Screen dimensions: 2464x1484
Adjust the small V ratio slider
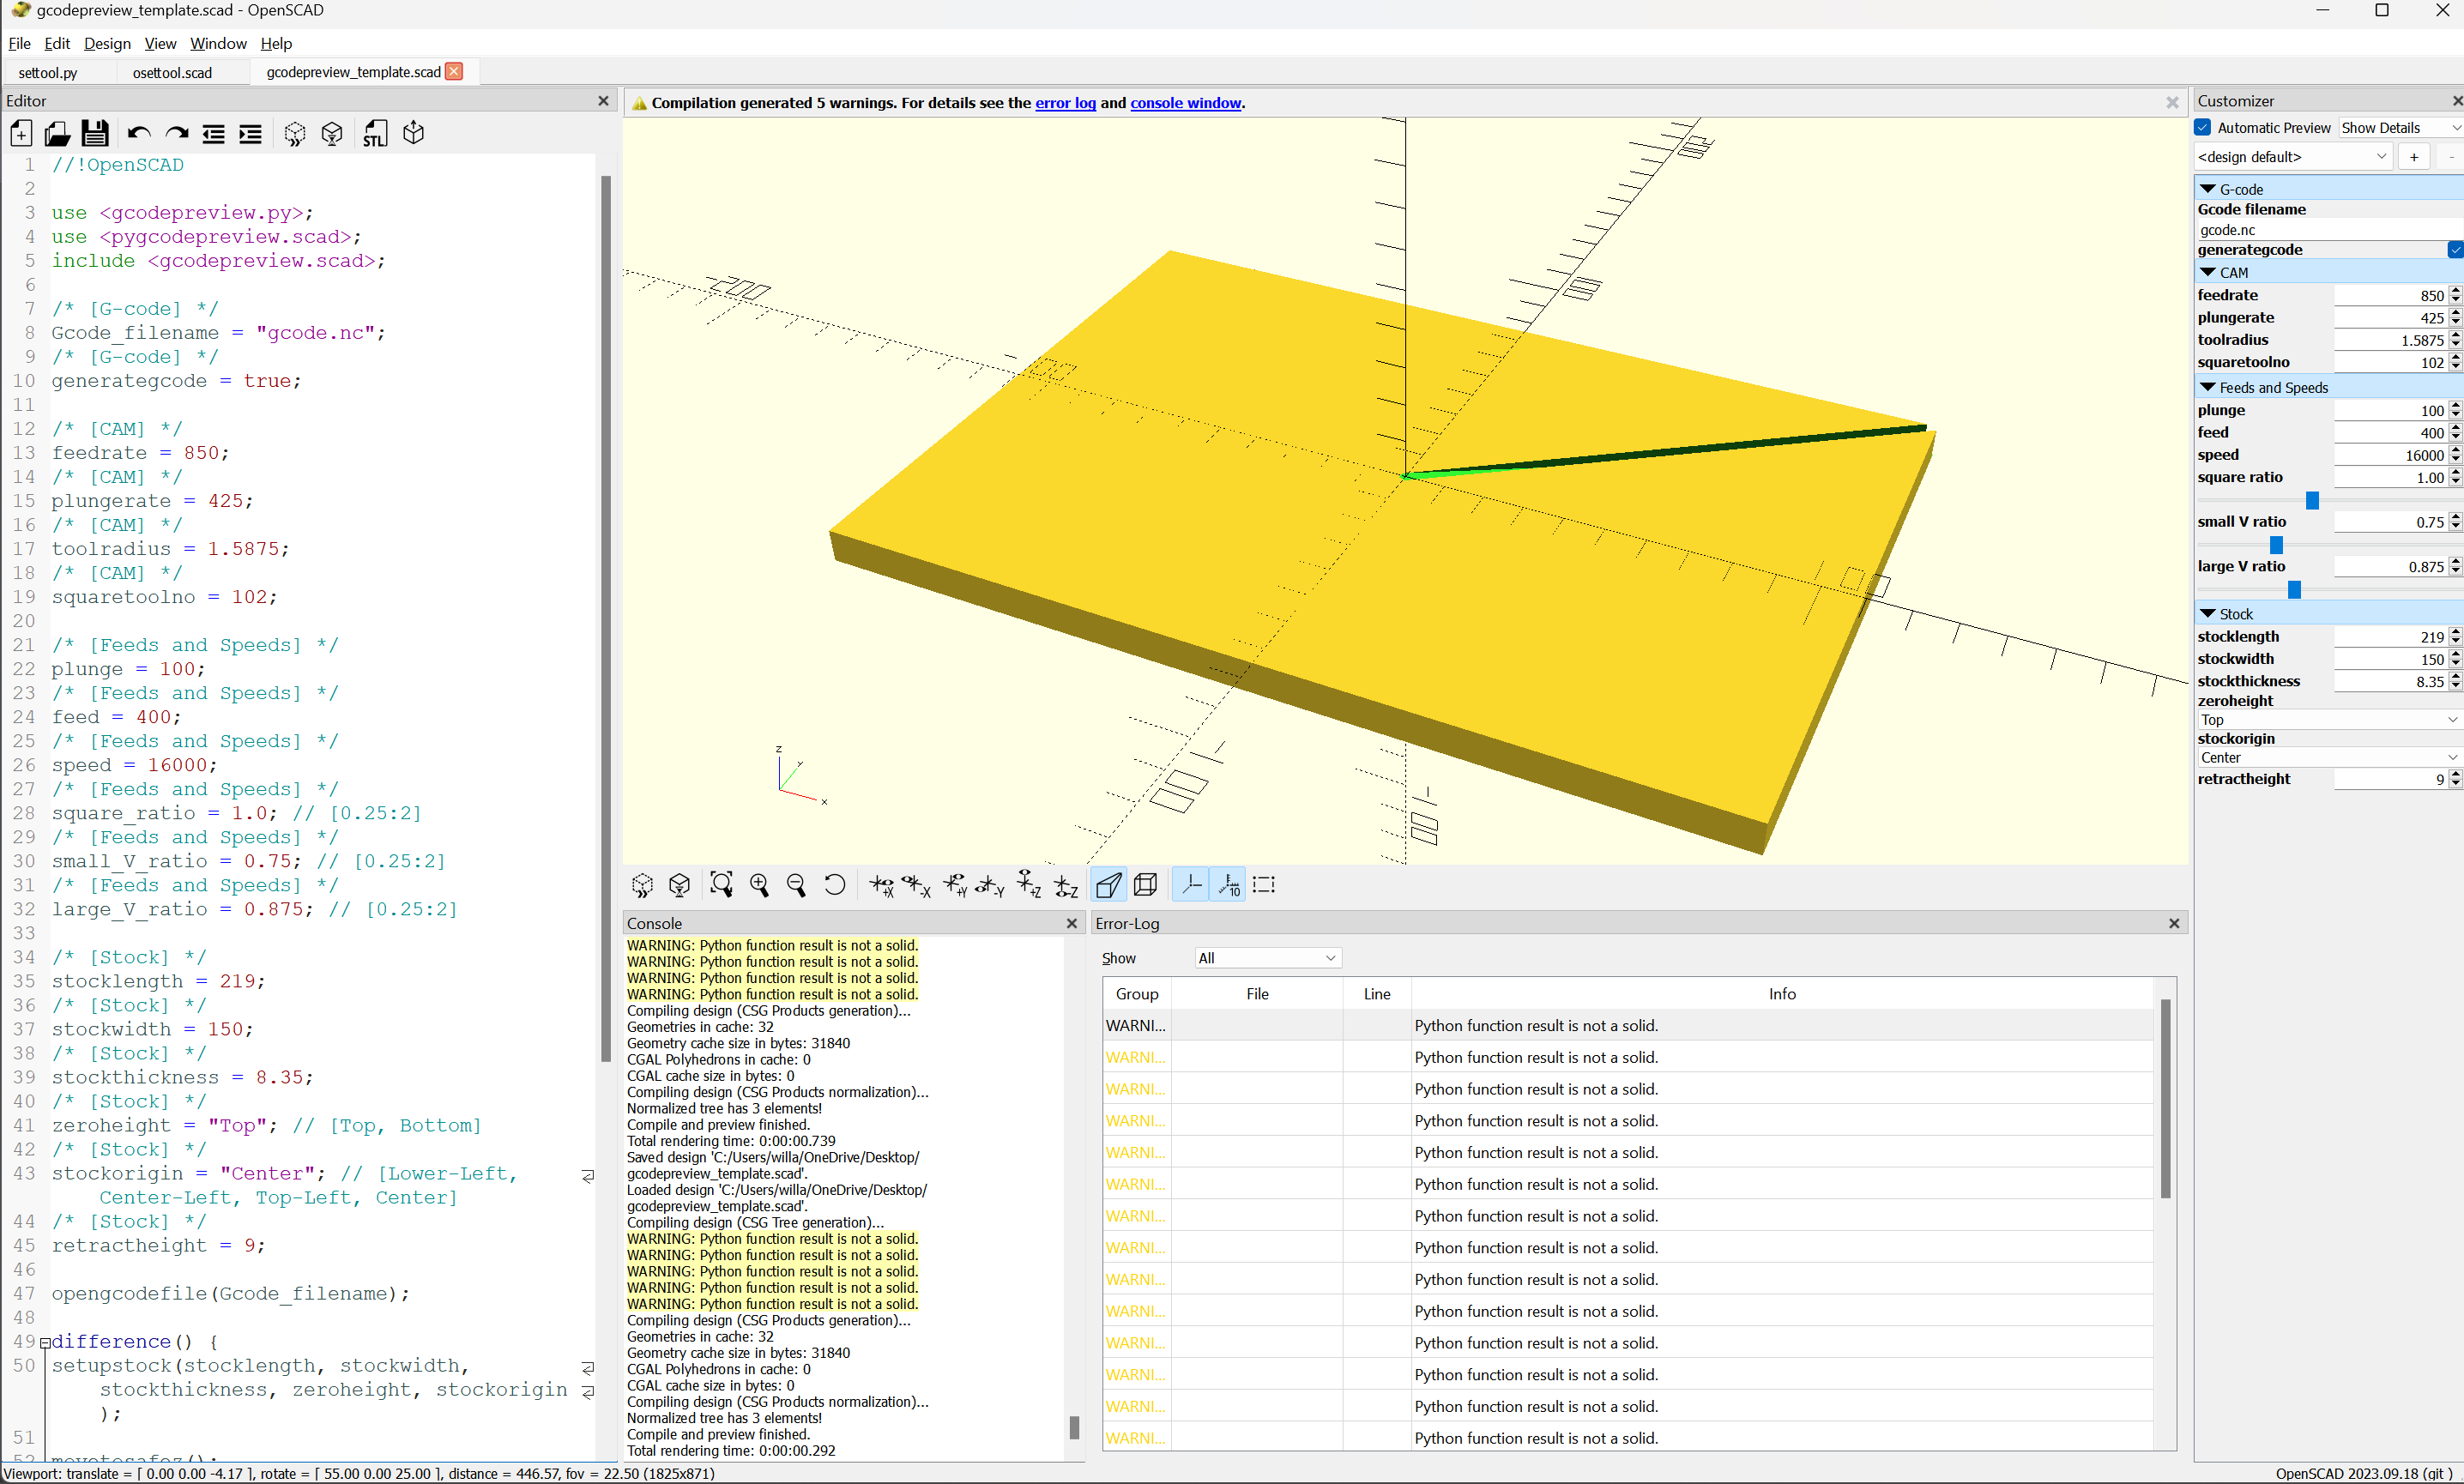2276,545
